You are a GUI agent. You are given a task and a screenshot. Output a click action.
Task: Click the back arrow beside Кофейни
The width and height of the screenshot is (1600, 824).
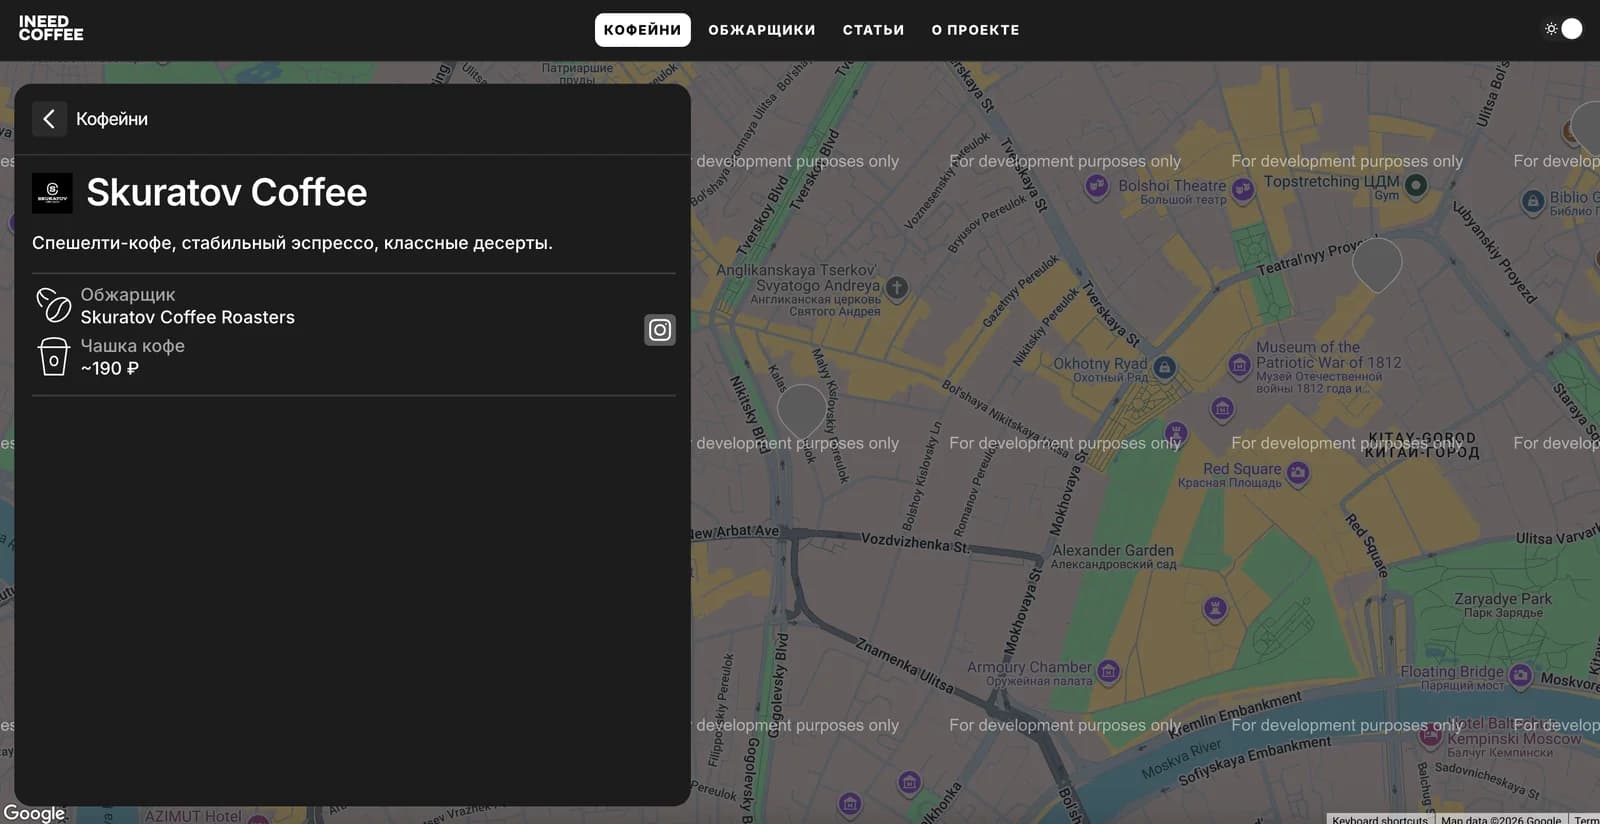coord(49,119)
